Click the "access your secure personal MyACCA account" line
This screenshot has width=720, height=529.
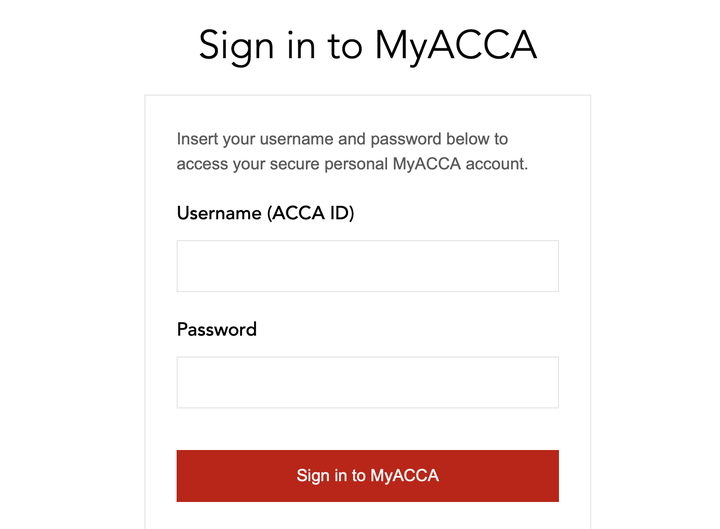pos(352,164)
